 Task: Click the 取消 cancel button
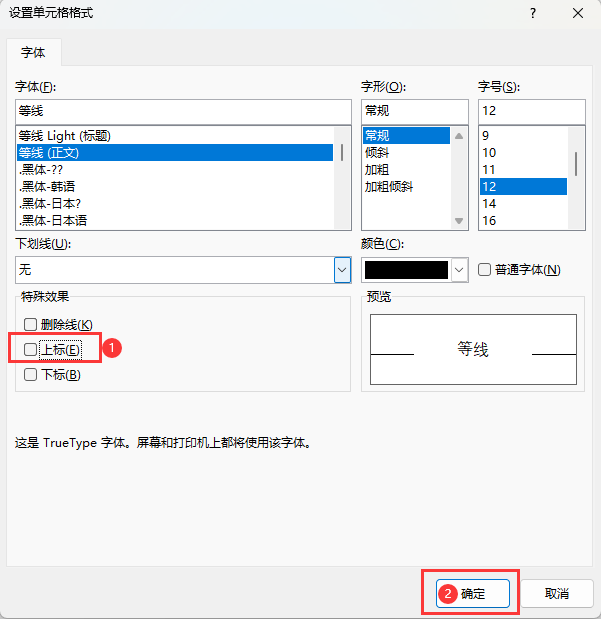(557, 593)
